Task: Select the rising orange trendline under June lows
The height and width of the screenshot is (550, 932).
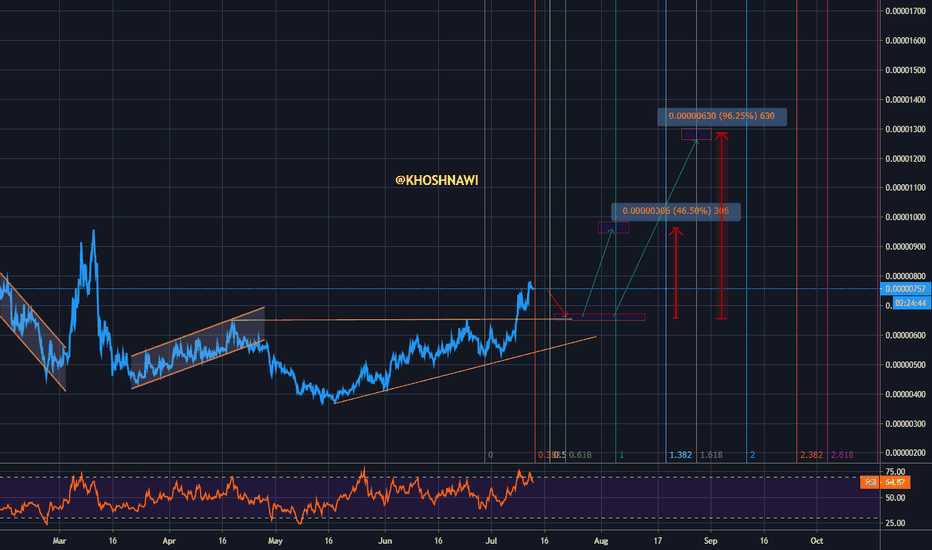Action: (x=465, y=370)
